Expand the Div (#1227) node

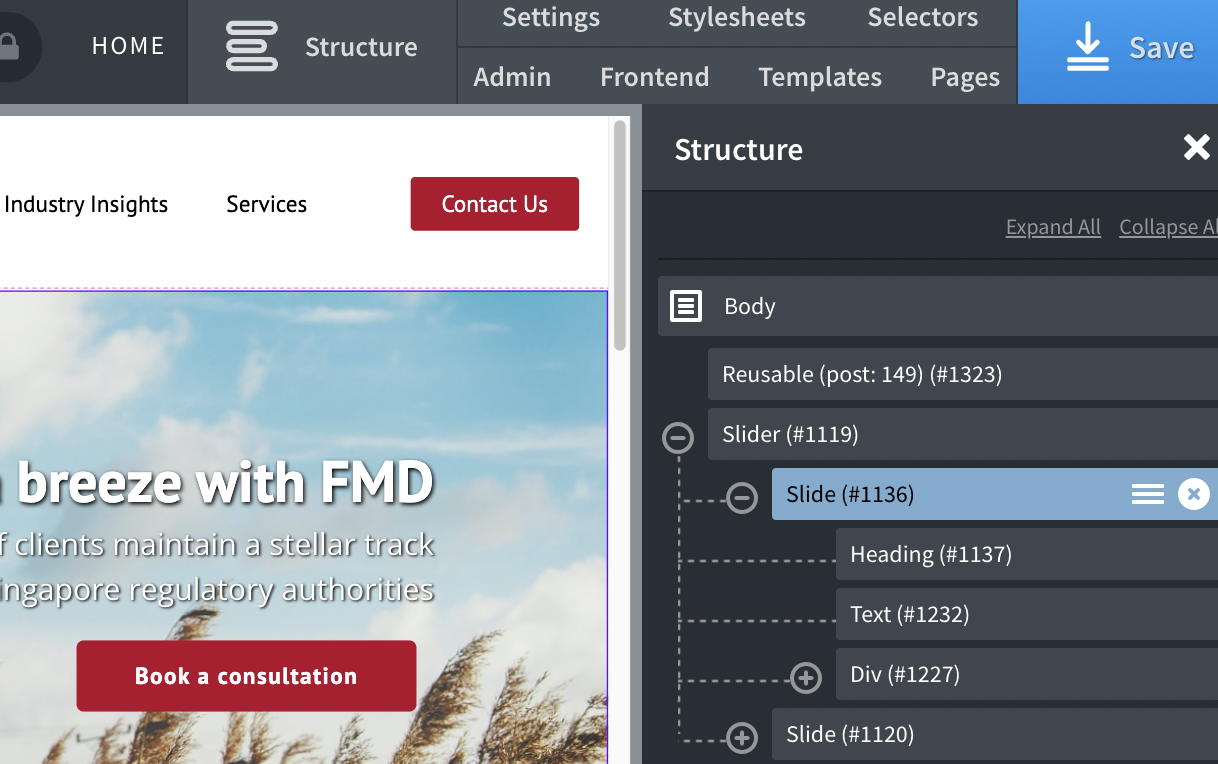click(806, 678)
